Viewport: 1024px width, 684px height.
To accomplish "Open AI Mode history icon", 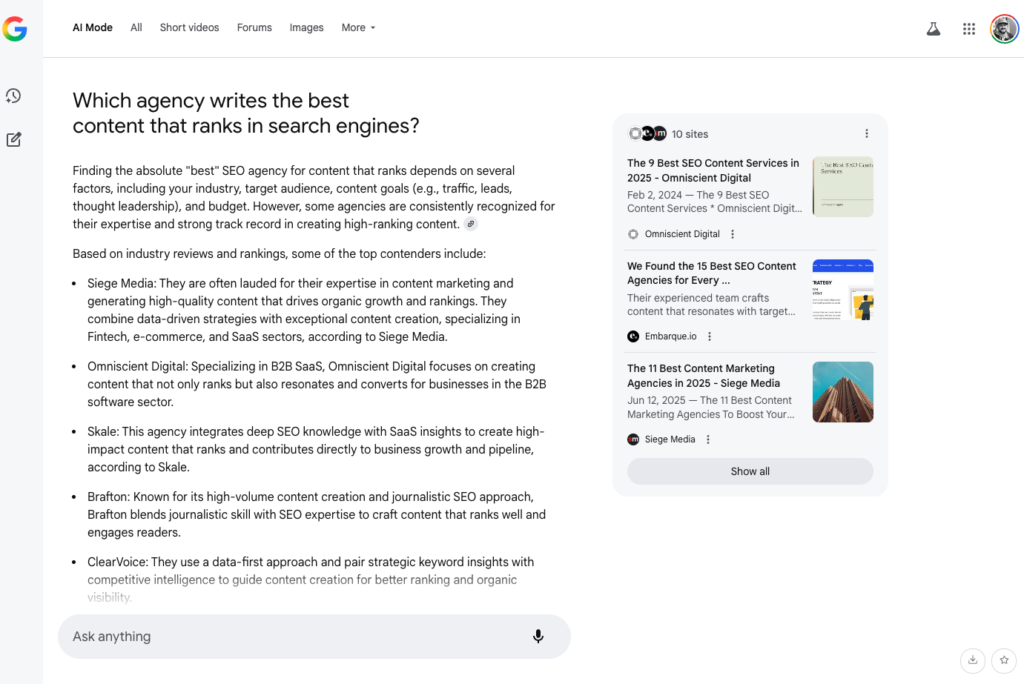I will coord(14,96).
